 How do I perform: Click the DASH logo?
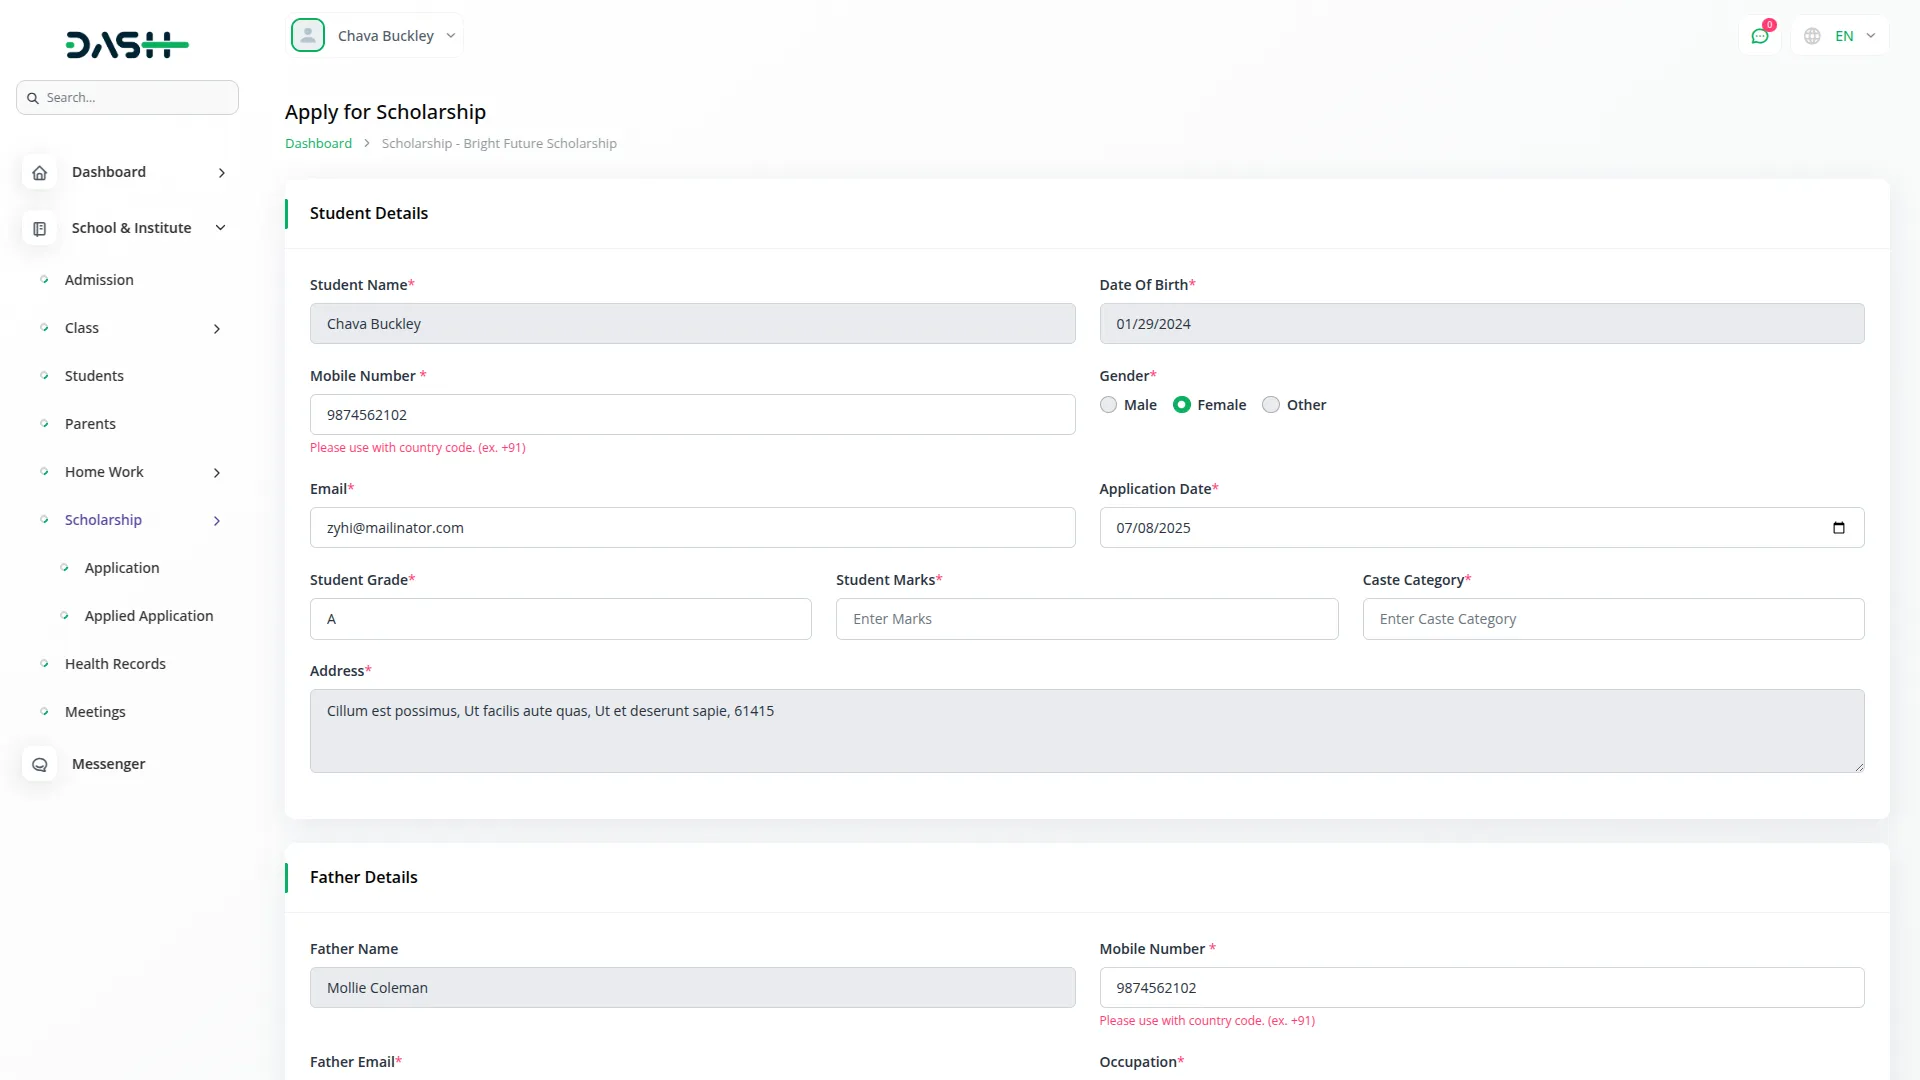click(x=127, y=44)
